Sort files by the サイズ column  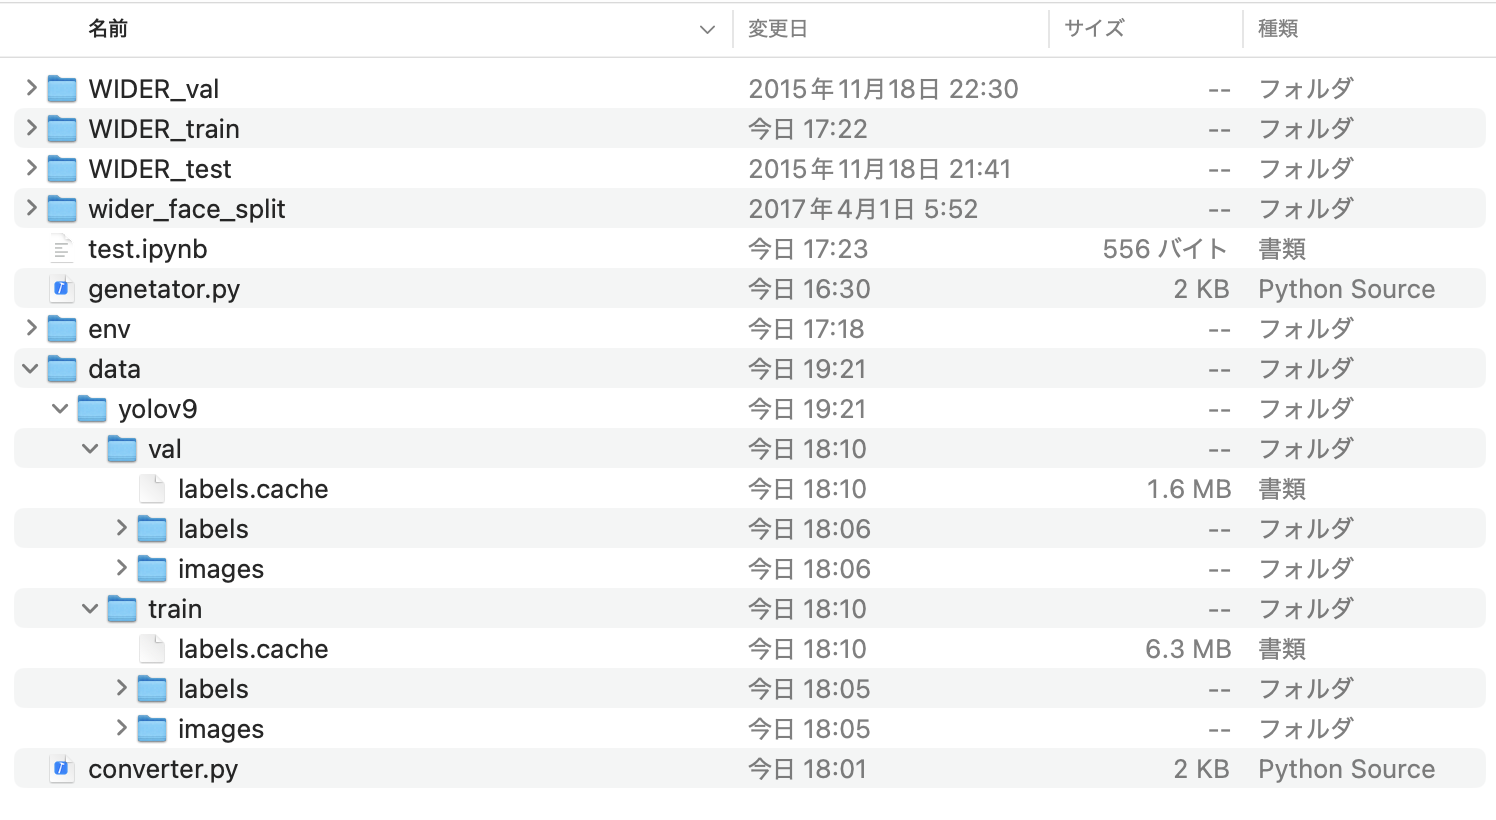pos(1093,29)
